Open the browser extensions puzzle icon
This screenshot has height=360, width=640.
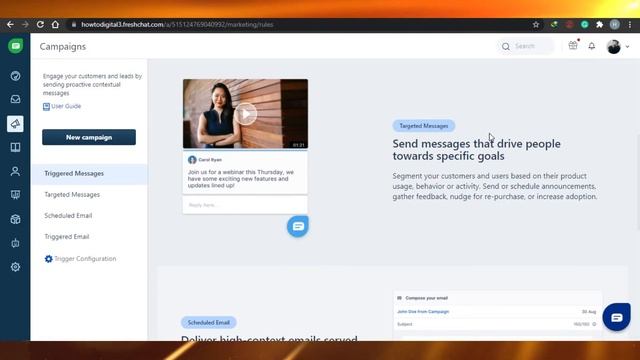click(x=600, y=24)
